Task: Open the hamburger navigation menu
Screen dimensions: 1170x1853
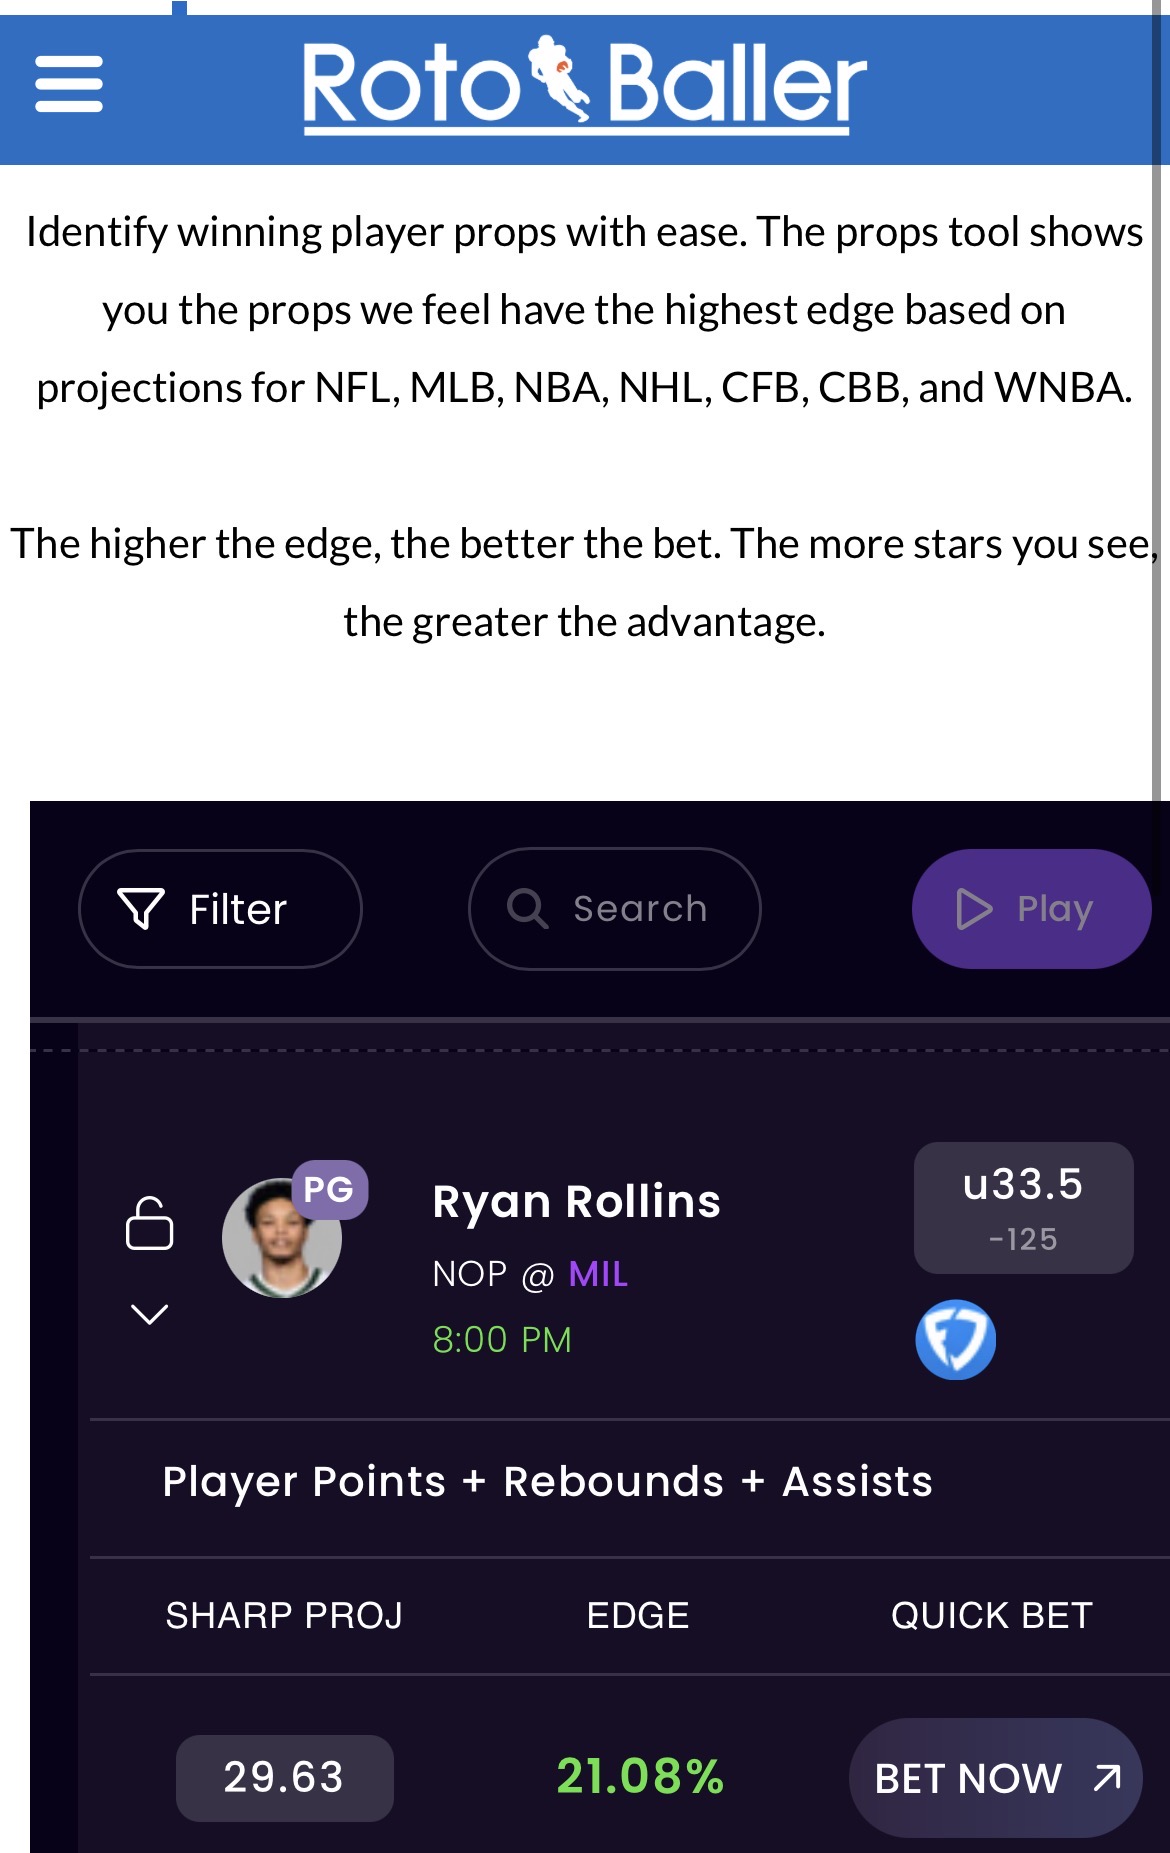Action: (69, 84)
